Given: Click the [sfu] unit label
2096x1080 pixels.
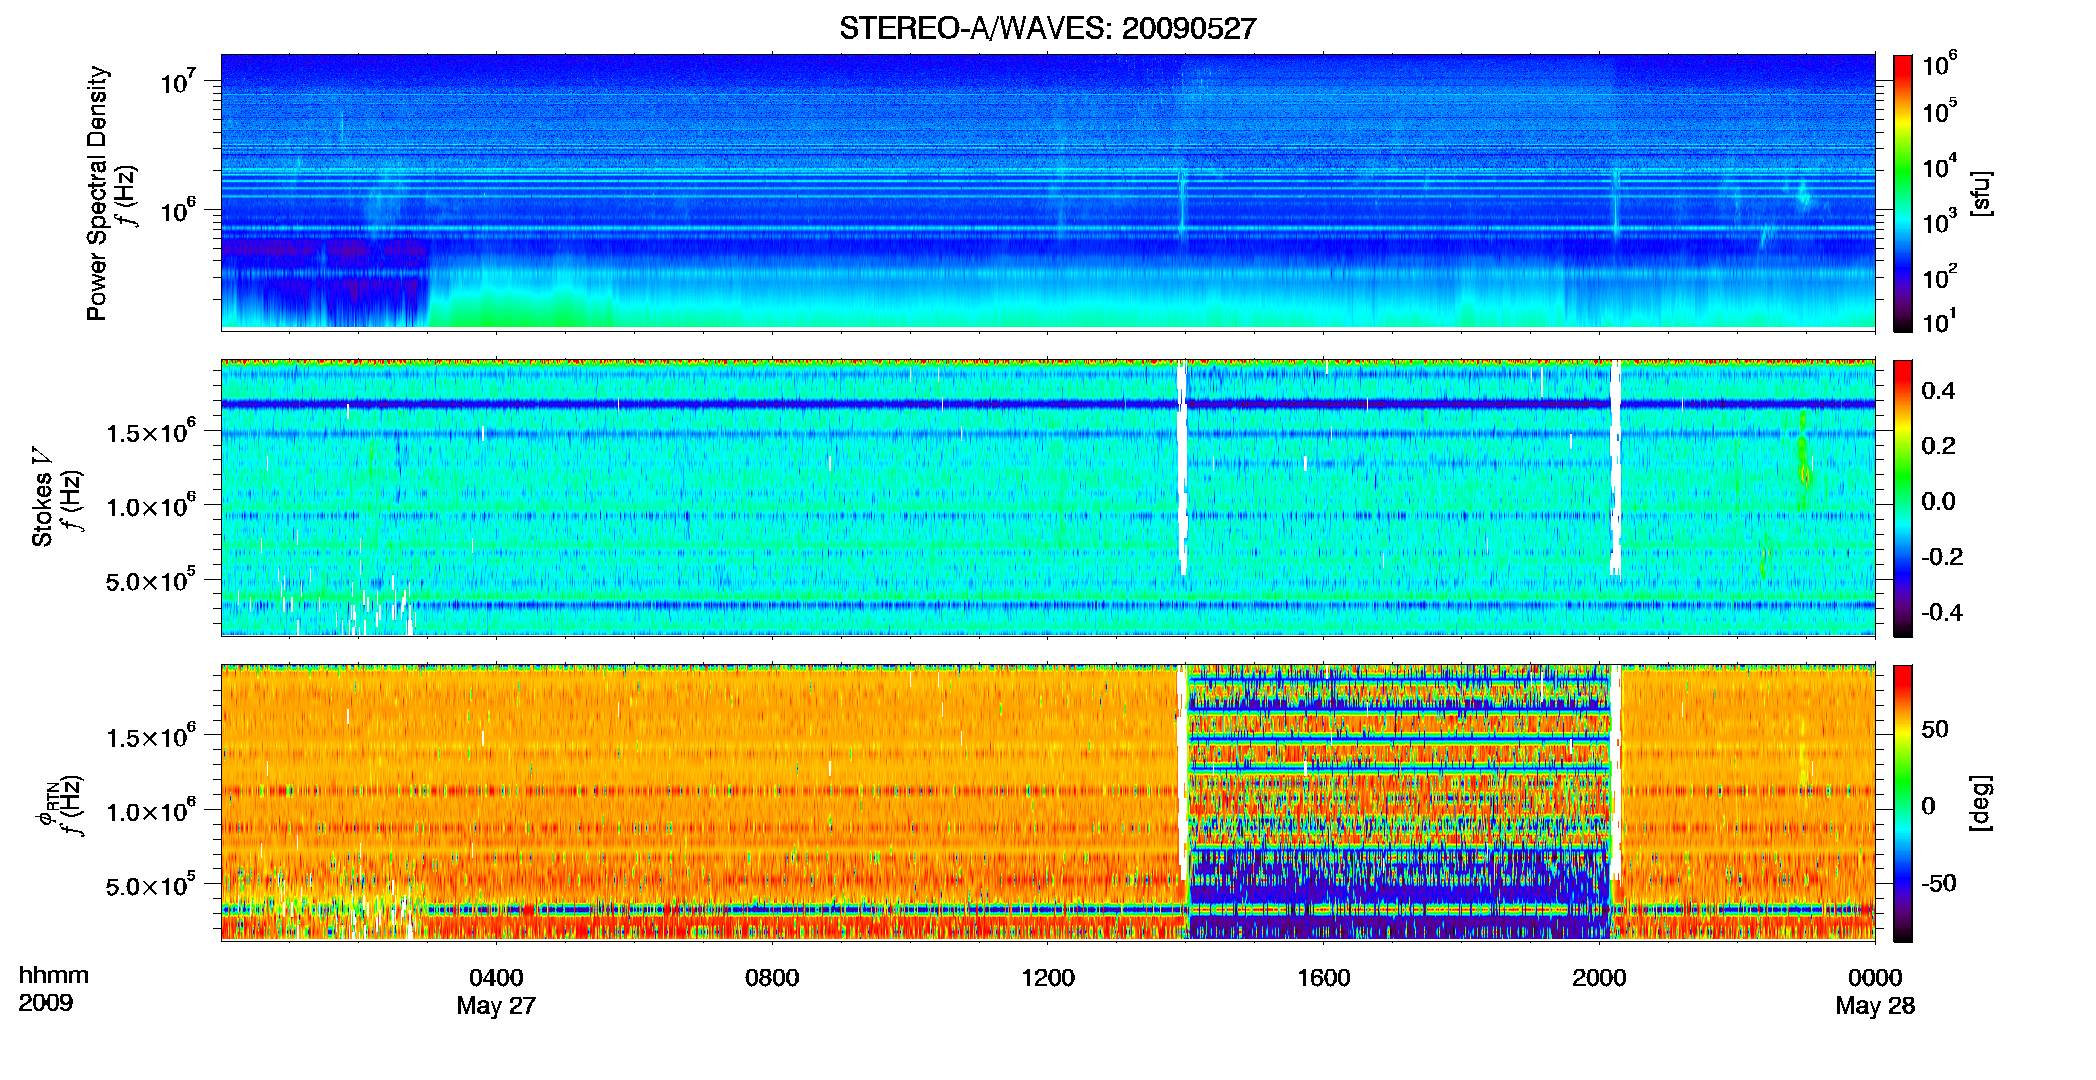Looking at the screenshot, I should point(1981,194).
